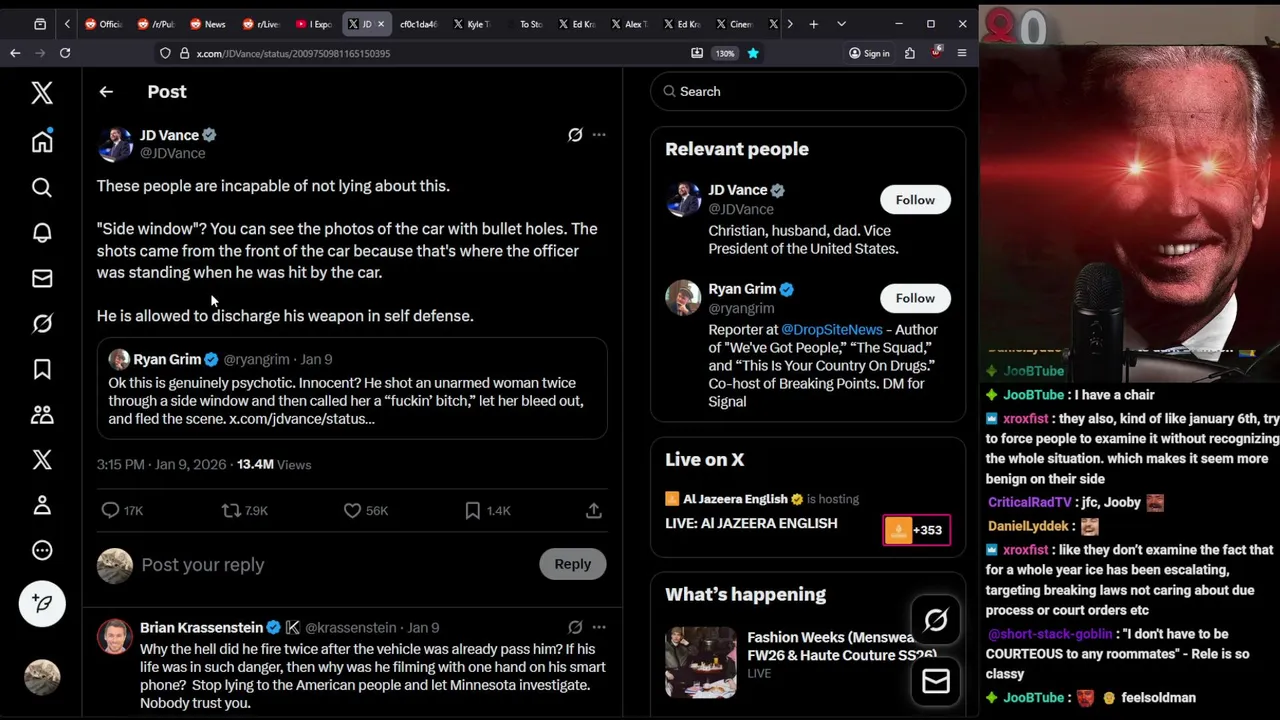Reply to JD Vance's post (17K)
Image resolution: width=1280 pixels, height=720 pixels.
pos(122,510)
